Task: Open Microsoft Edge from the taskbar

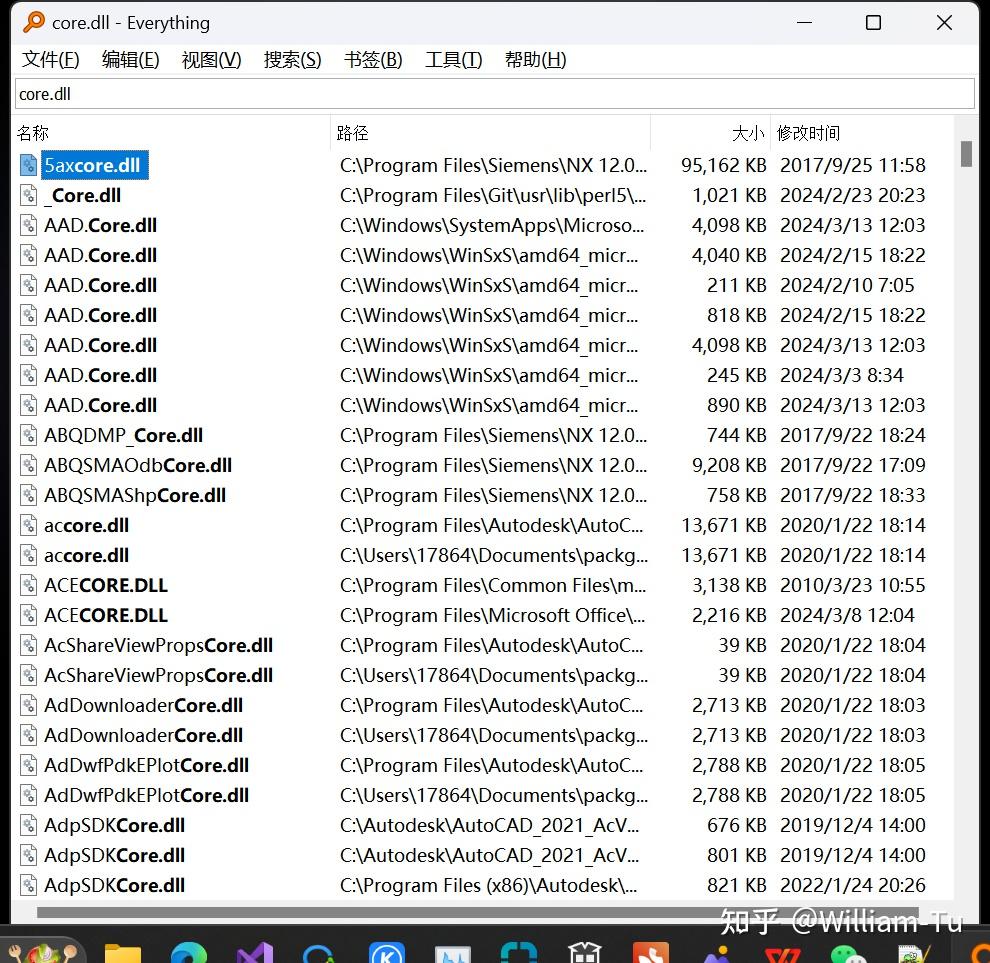Action: pyautogui.click(x=189, y=952)
